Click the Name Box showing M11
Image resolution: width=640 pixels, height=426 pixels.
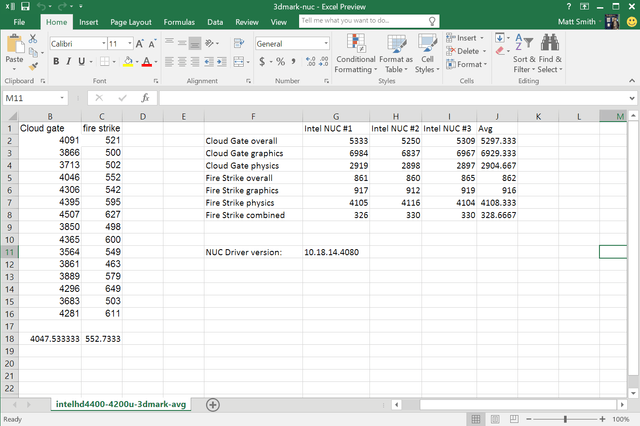34,98
